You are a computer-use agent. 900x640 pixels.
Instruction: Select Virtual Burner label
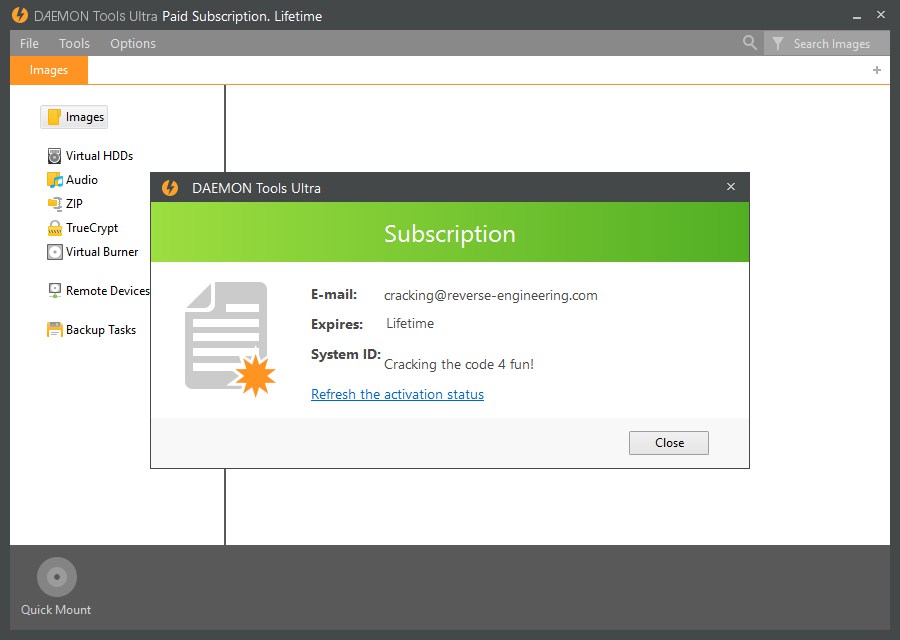point(102,252)
